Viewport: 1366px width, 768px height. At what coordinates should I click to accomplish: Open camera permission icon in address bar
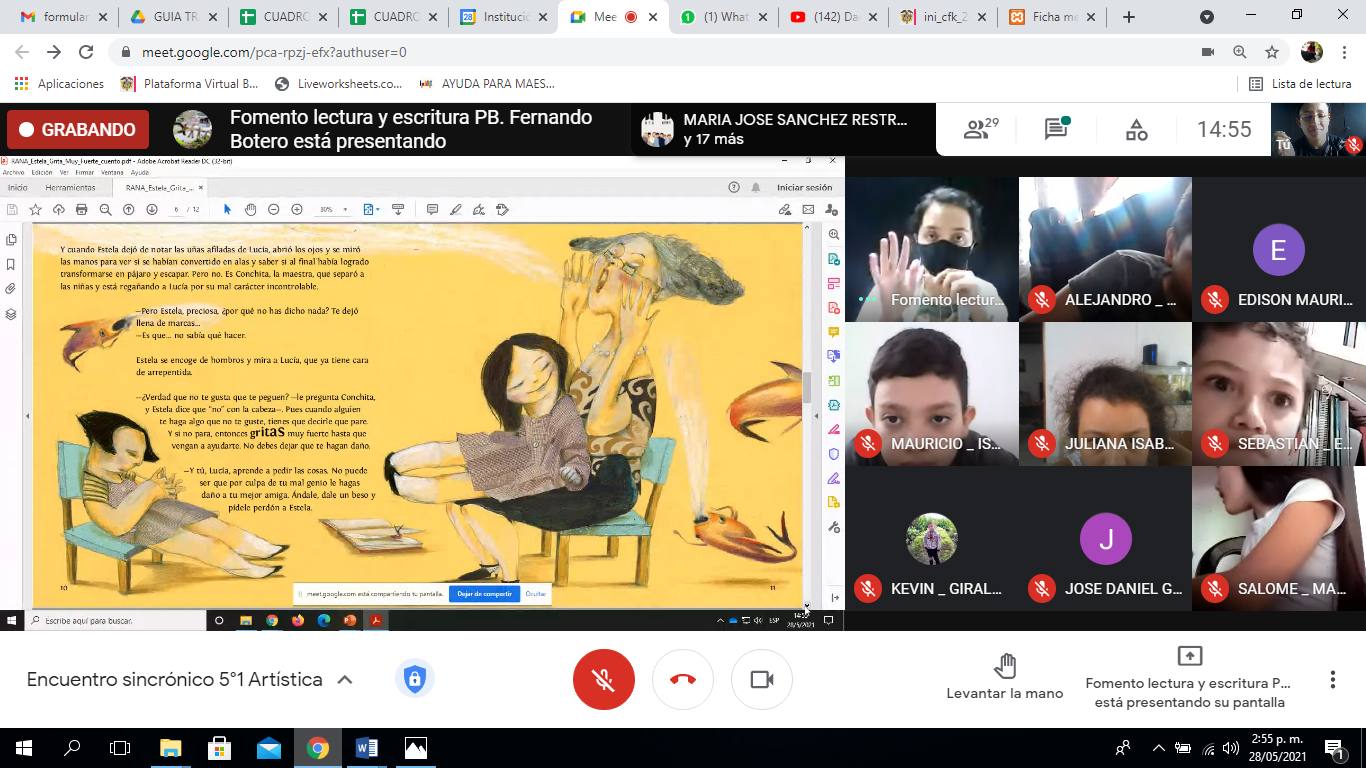coord(1207,52)
